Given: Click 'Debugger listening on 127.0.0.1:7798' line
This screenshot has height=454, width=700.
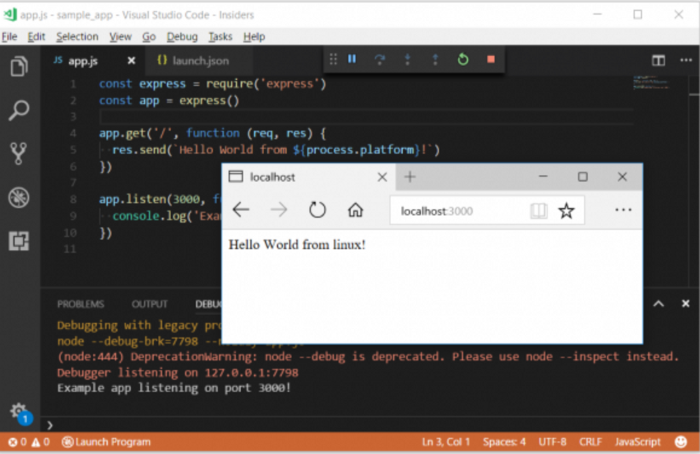Looking at the screenshot, I should [x=178, y=372].
